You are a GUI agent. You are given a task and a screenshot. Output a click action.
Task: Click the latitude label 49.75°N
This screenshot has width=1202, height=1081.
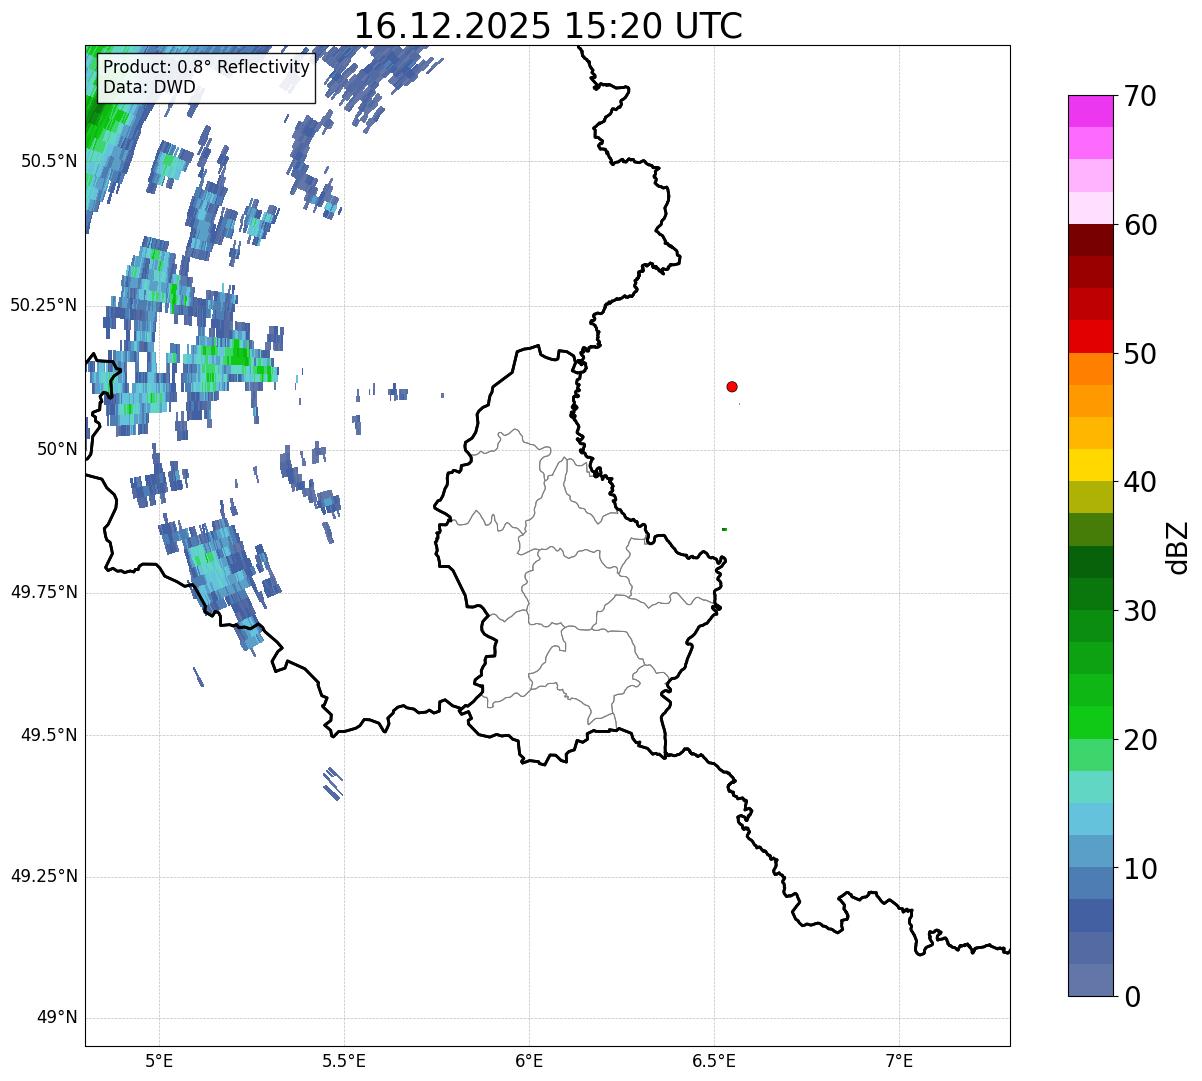point(43,592)
